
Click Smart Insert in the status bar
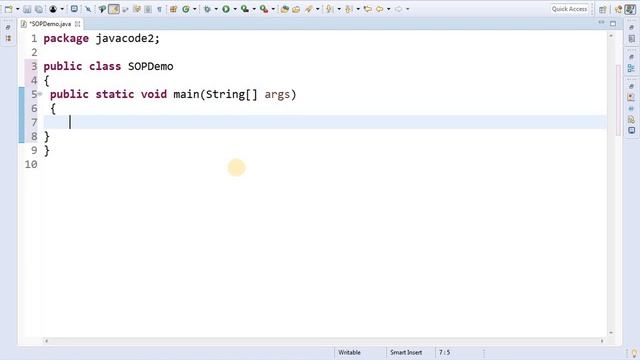pyautogui.click(x=406, y=352)
